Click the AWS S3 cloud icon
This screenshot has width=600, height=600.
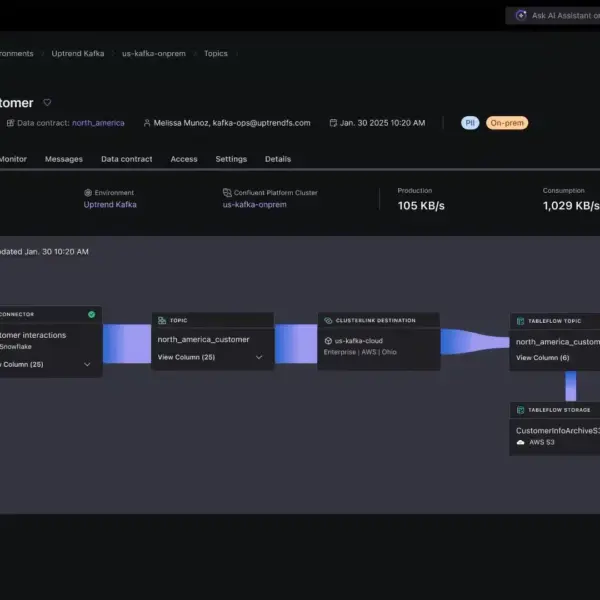point(520,442)
